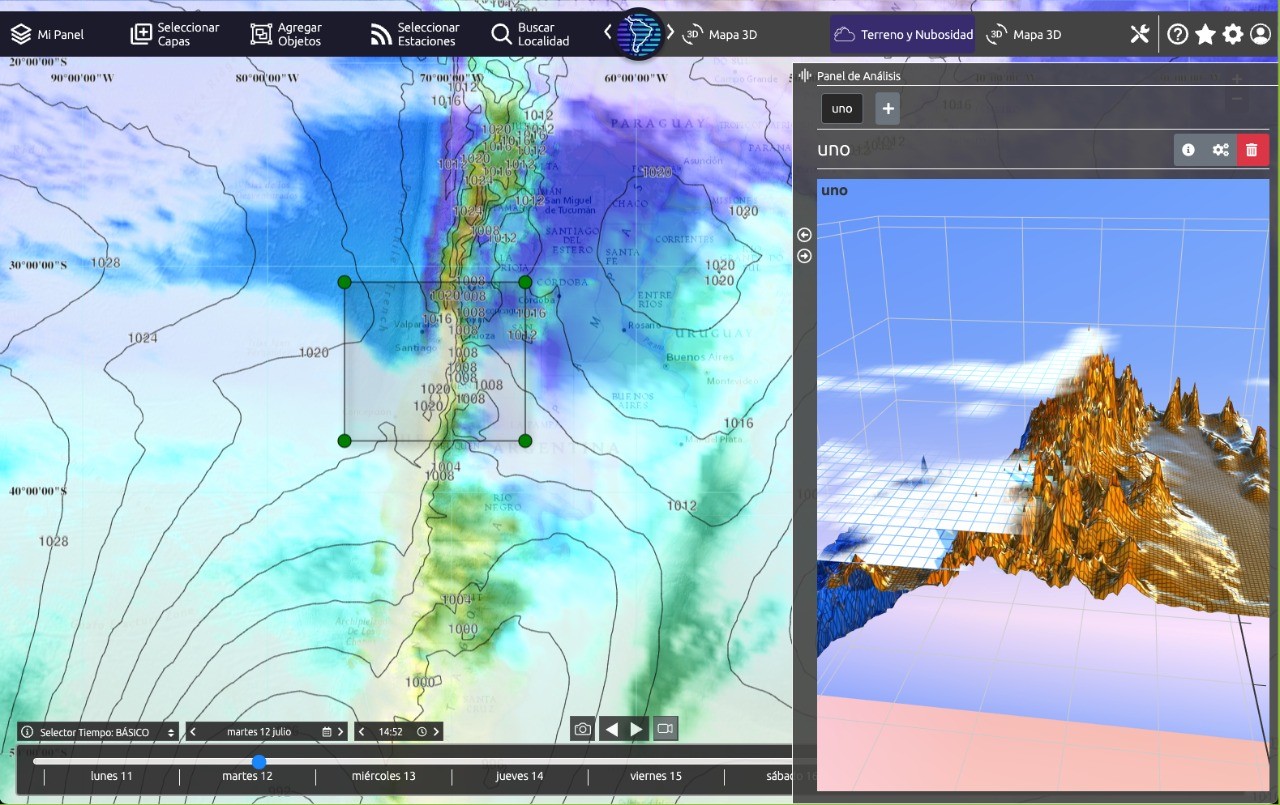Image resolution: width=1280 pixels, height=805 pixels.
Task: Open the help question mark icon
Action: tap(1178, 34)
